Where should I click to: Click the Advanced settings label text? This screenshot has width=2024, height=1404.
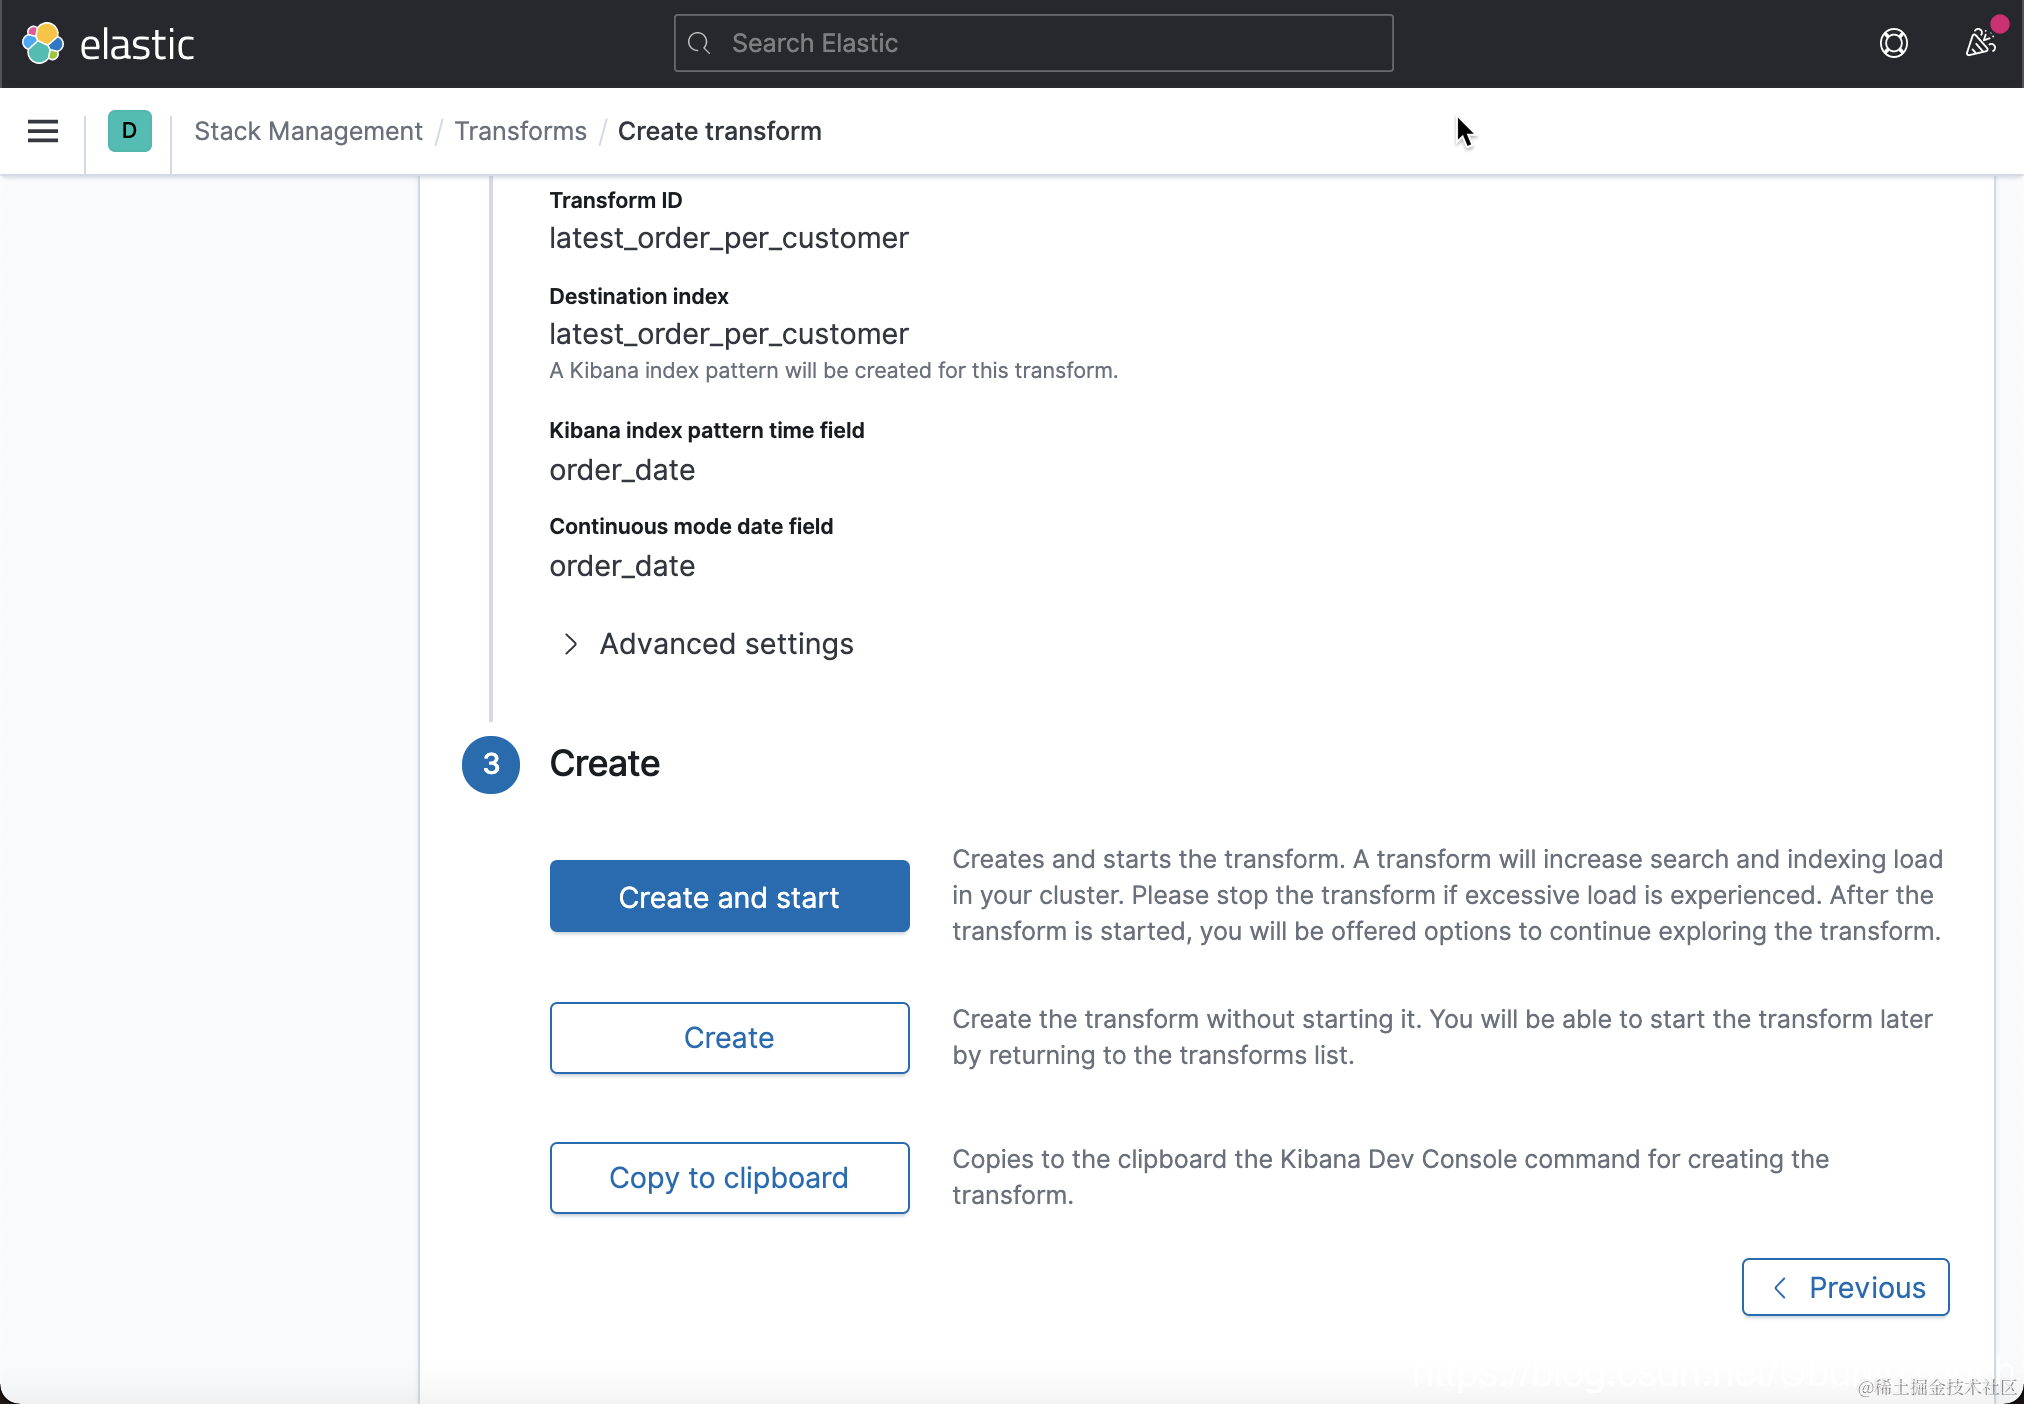(726, 644)
